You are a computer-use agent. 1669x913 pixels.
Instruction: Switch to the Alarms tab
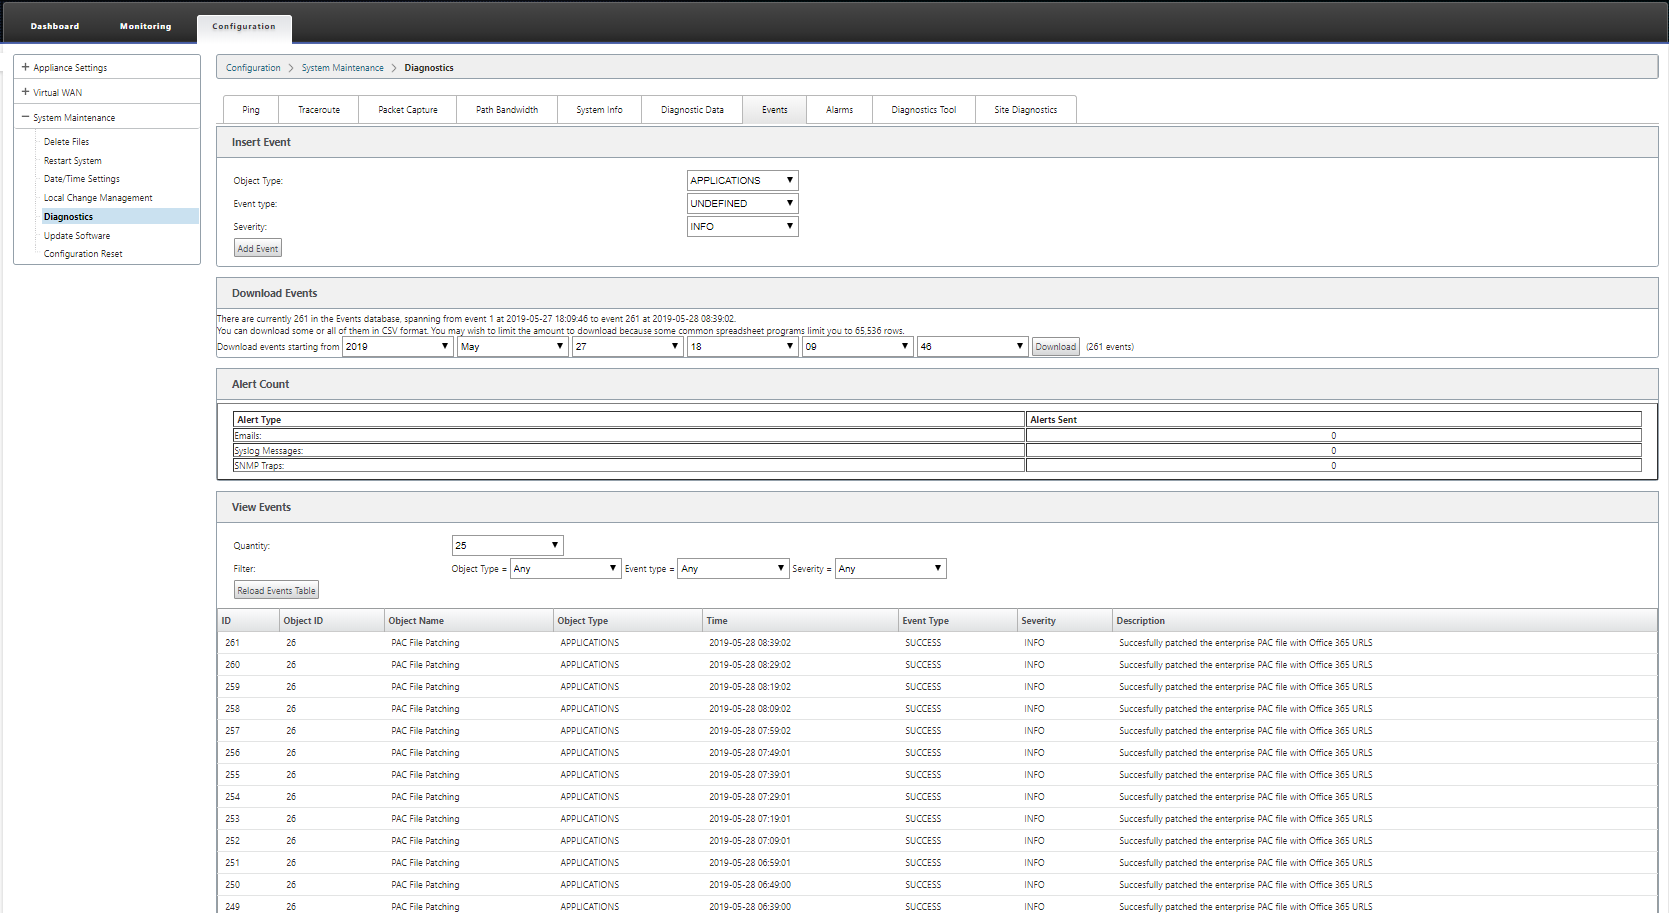pos(839,110)
